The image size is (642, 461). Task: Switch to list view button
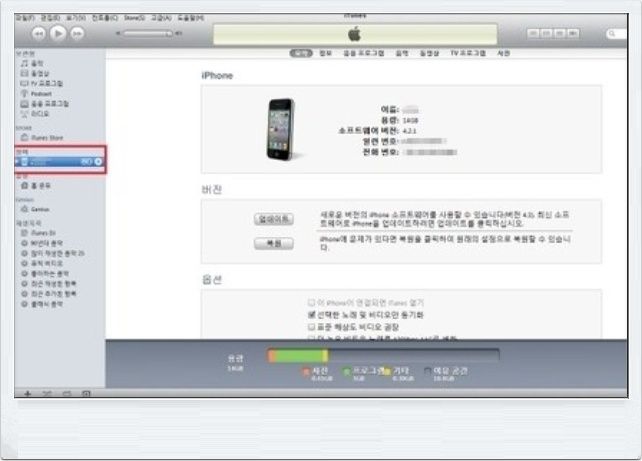(x=533, y=33)
